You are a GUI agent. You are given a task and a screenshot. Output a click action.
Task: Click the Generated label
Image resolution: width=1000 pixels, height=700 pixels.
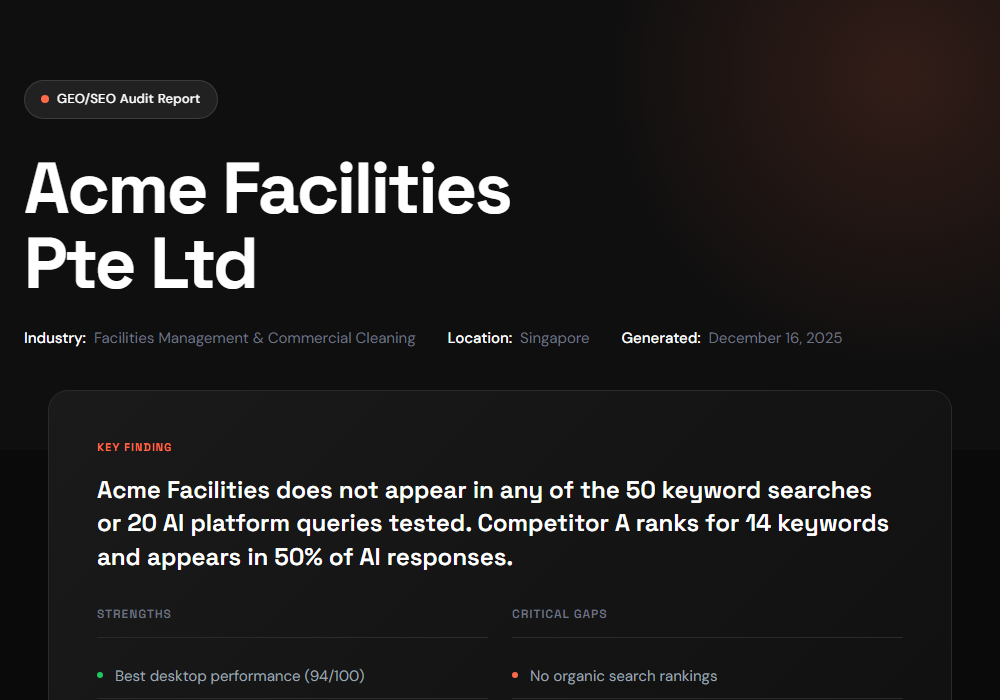[x=661, y=338]
